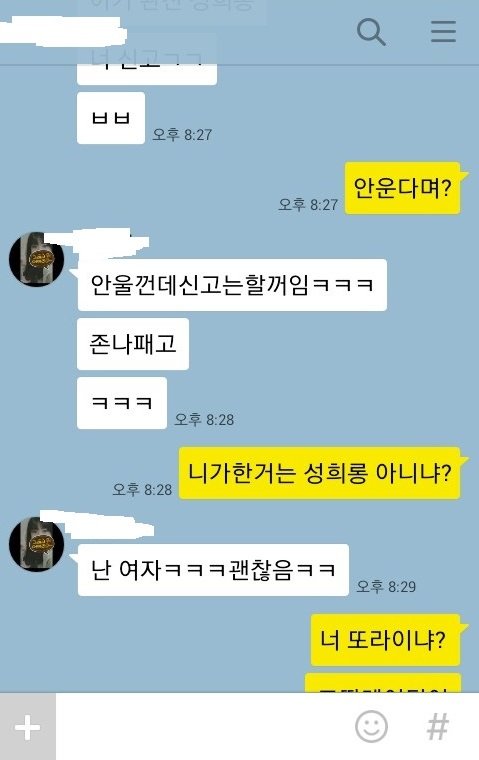
Task: Open the chat search magnifier icon
Action: 371,32
